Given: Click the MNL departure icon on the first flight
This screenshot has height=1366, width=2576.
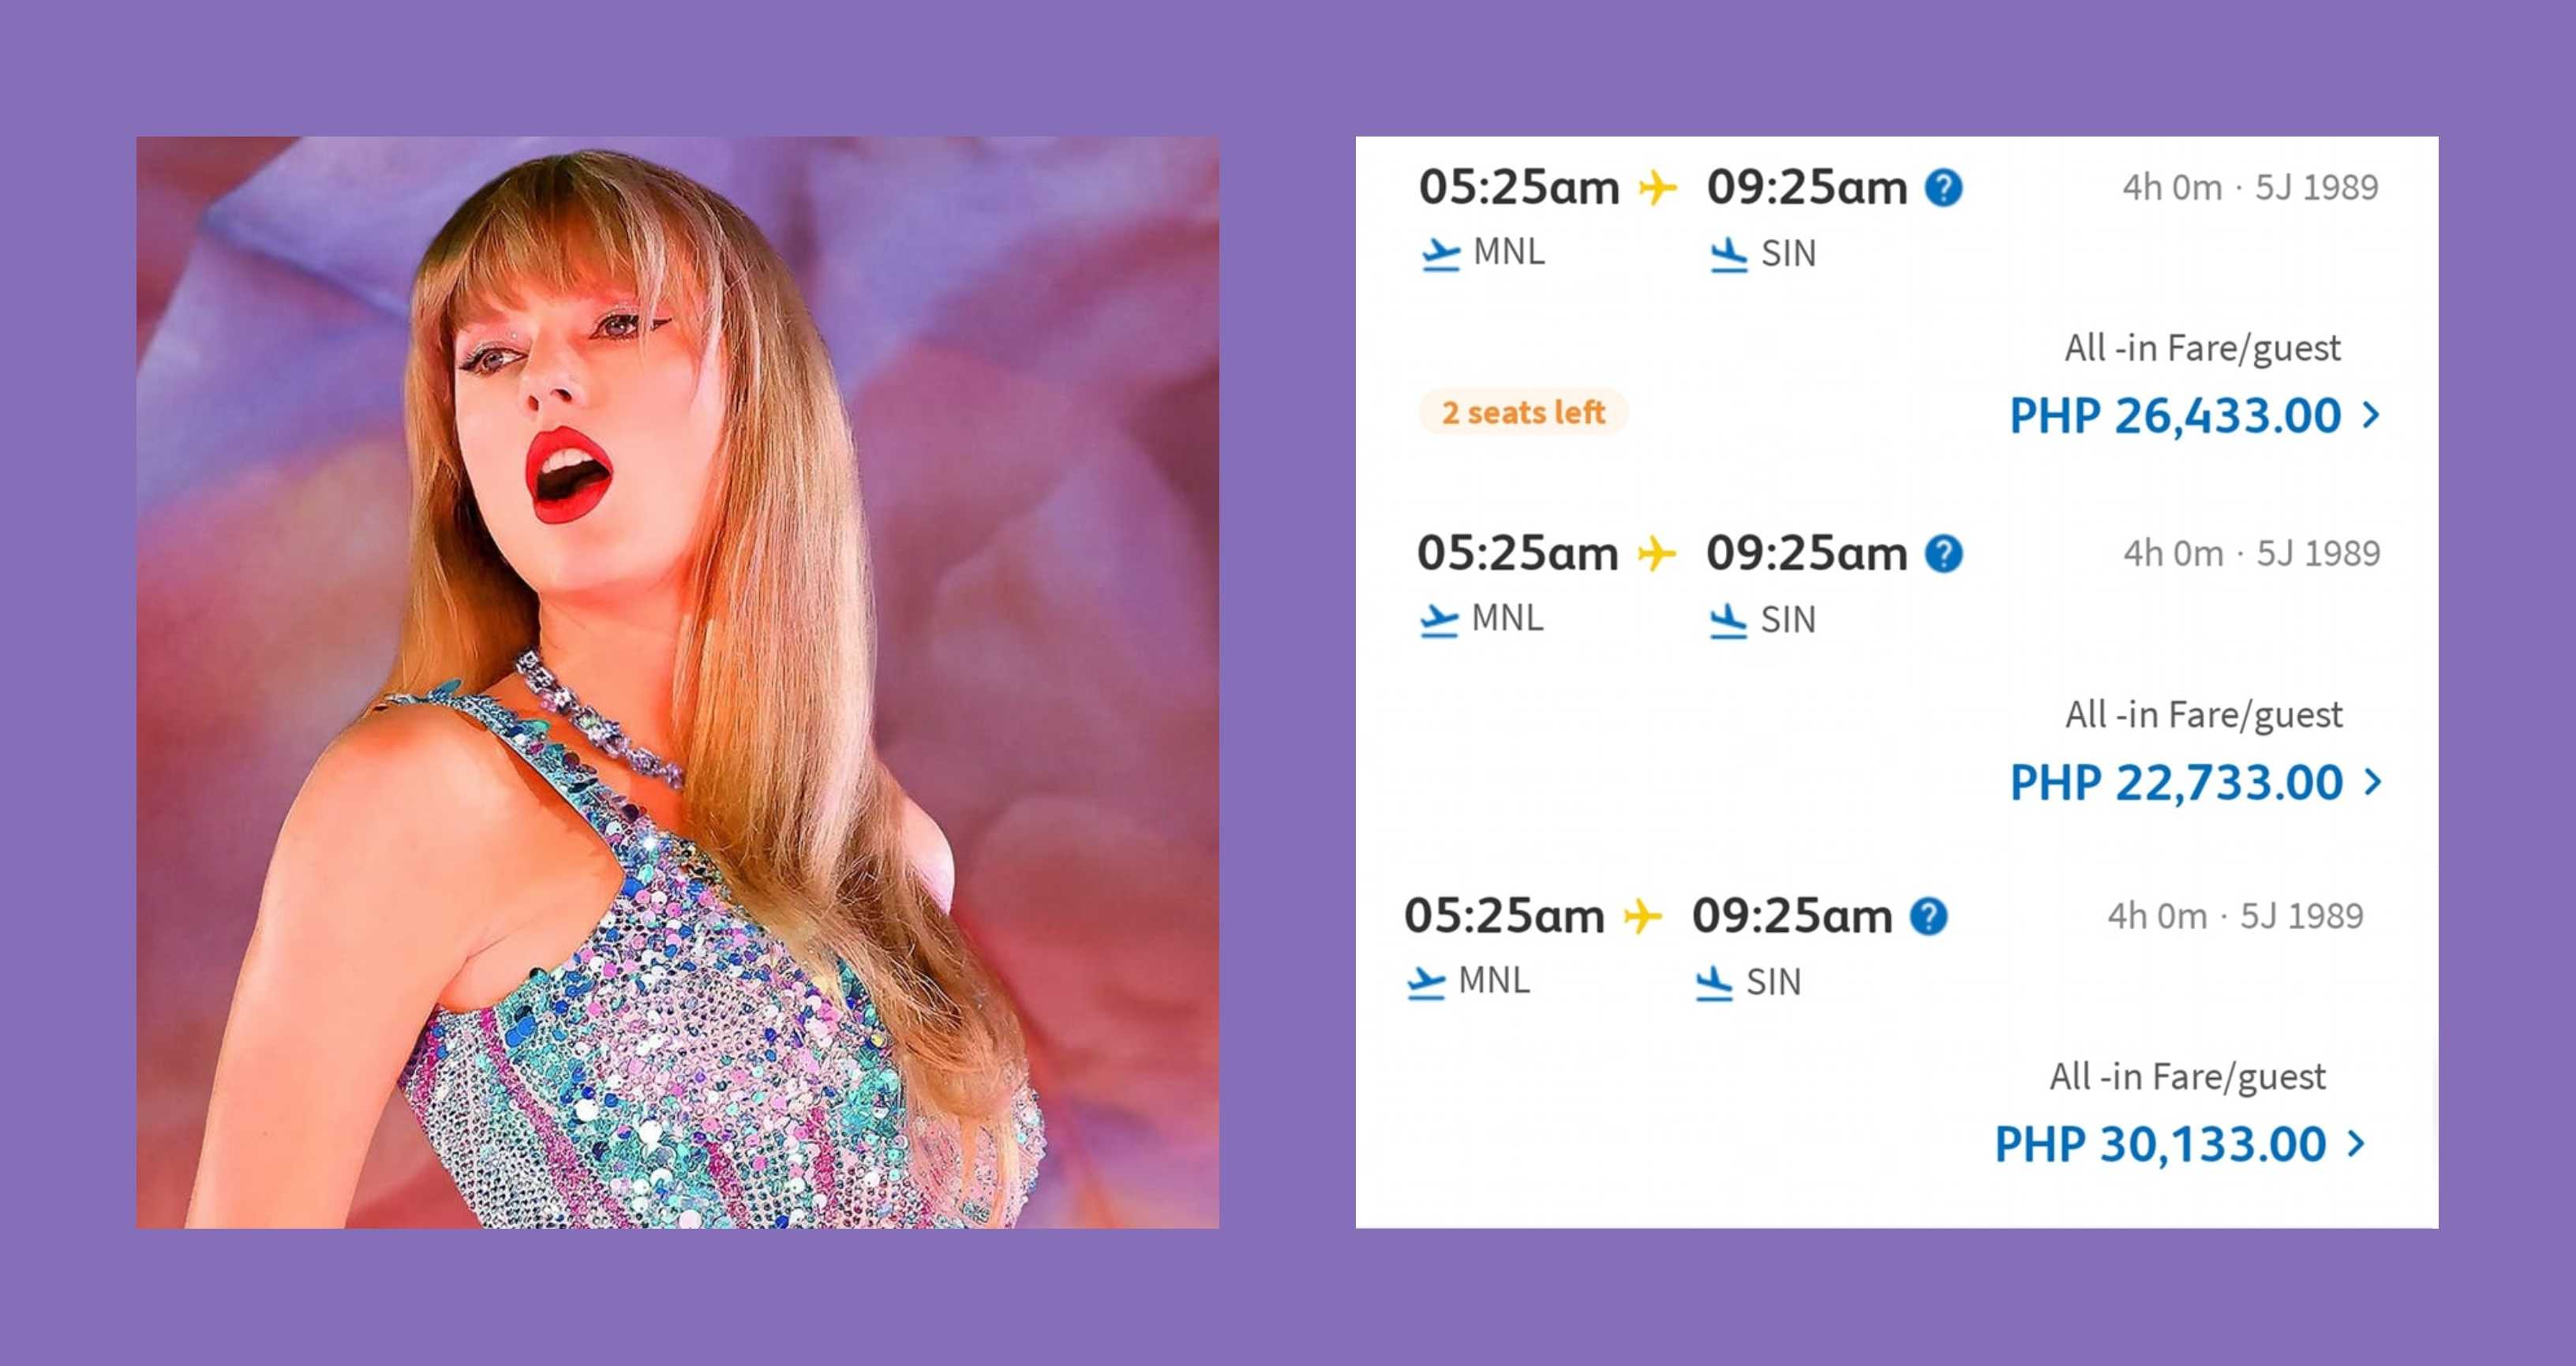Looking at the screenshot, I should pyautogui.click(x=1441, y=254).
